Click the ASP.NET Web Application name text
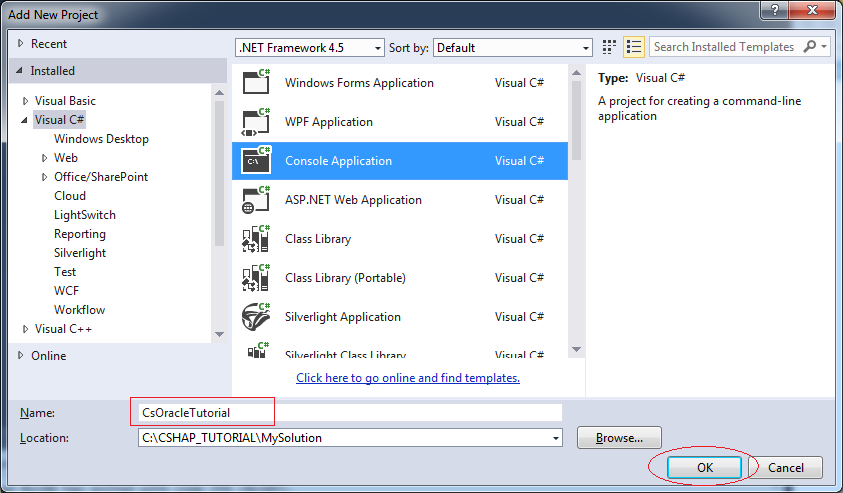 pyautogui.click(x=353, y=200)
